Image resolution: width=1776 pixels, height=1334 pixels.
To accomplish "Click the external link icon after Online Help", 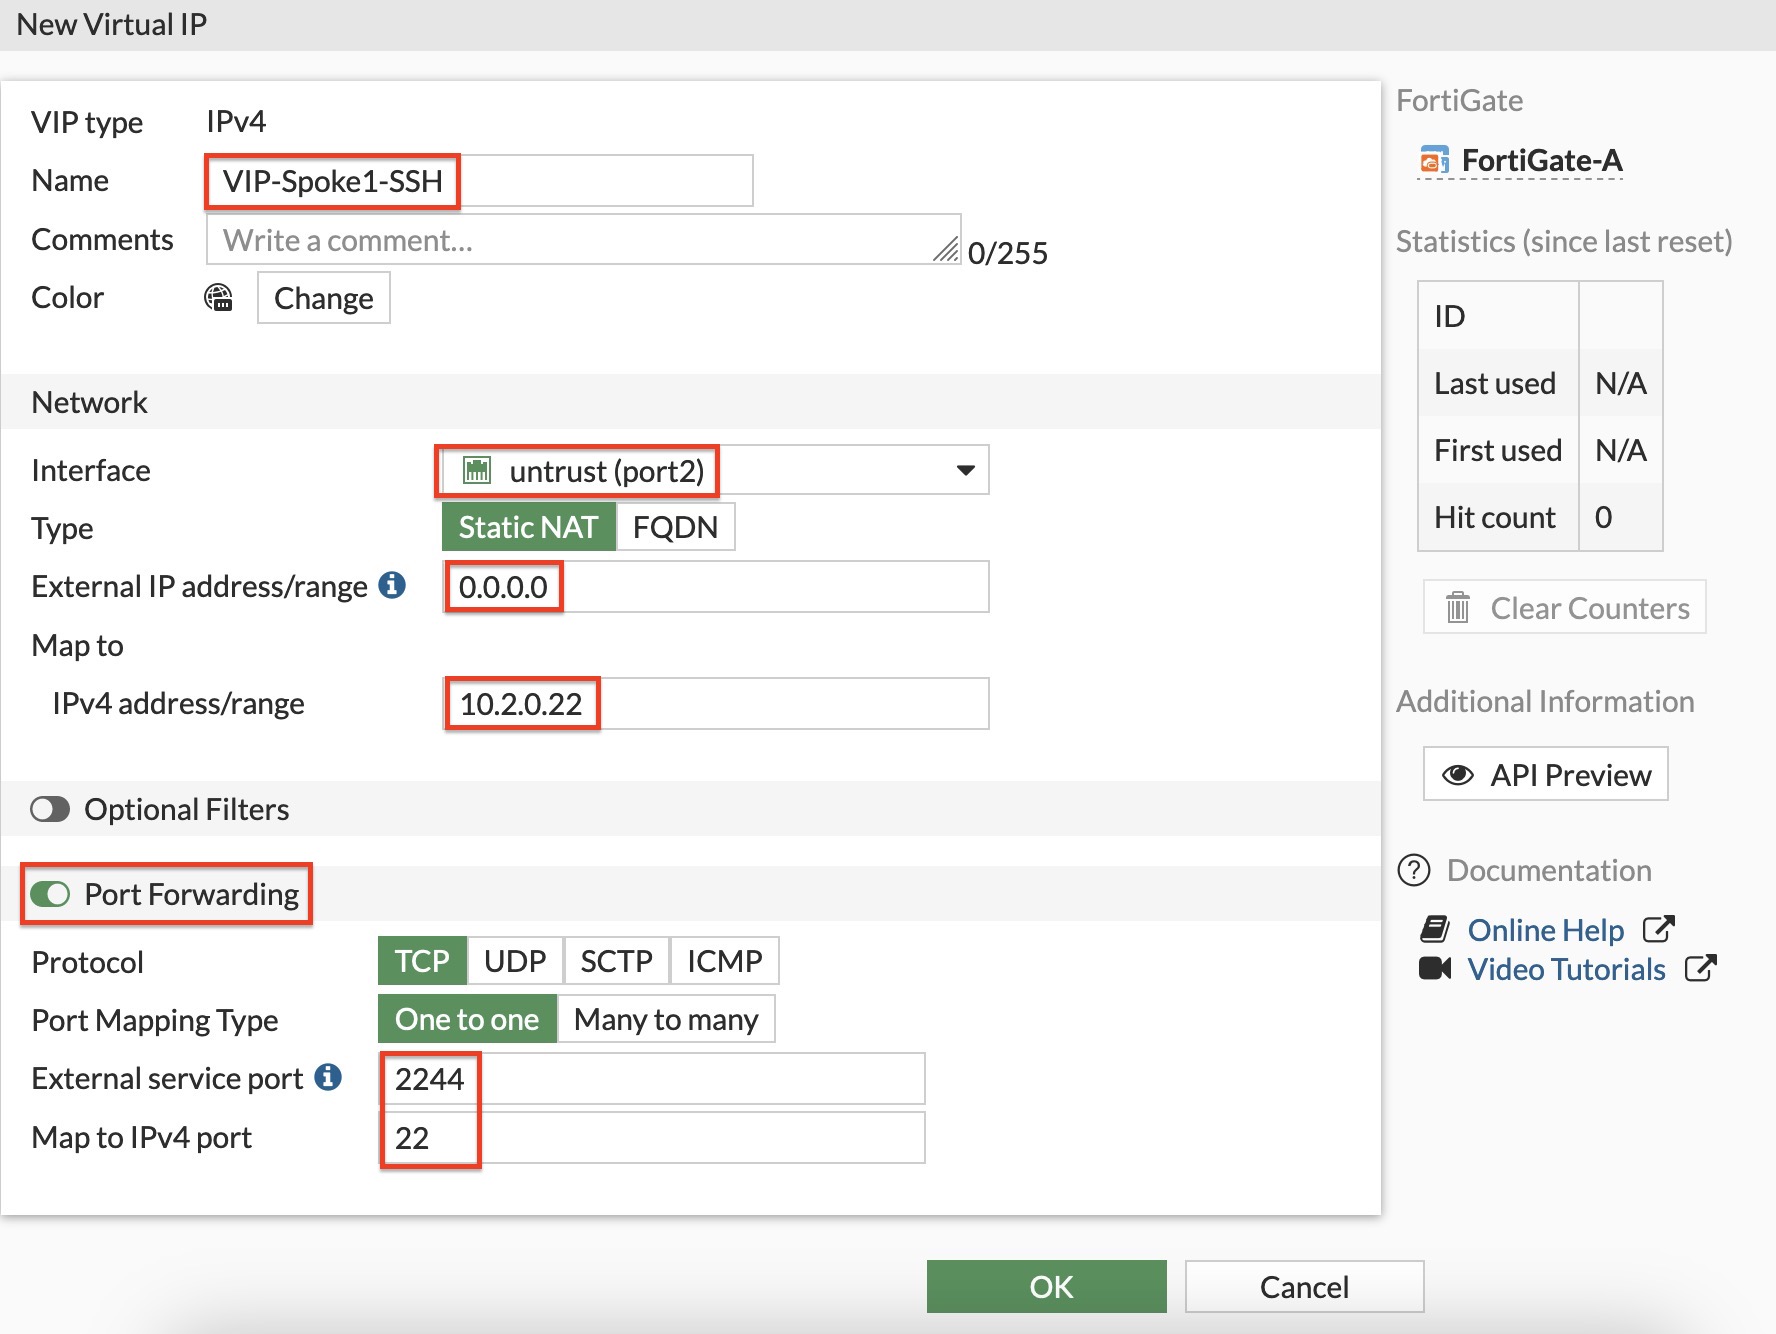I will 1659,930.
